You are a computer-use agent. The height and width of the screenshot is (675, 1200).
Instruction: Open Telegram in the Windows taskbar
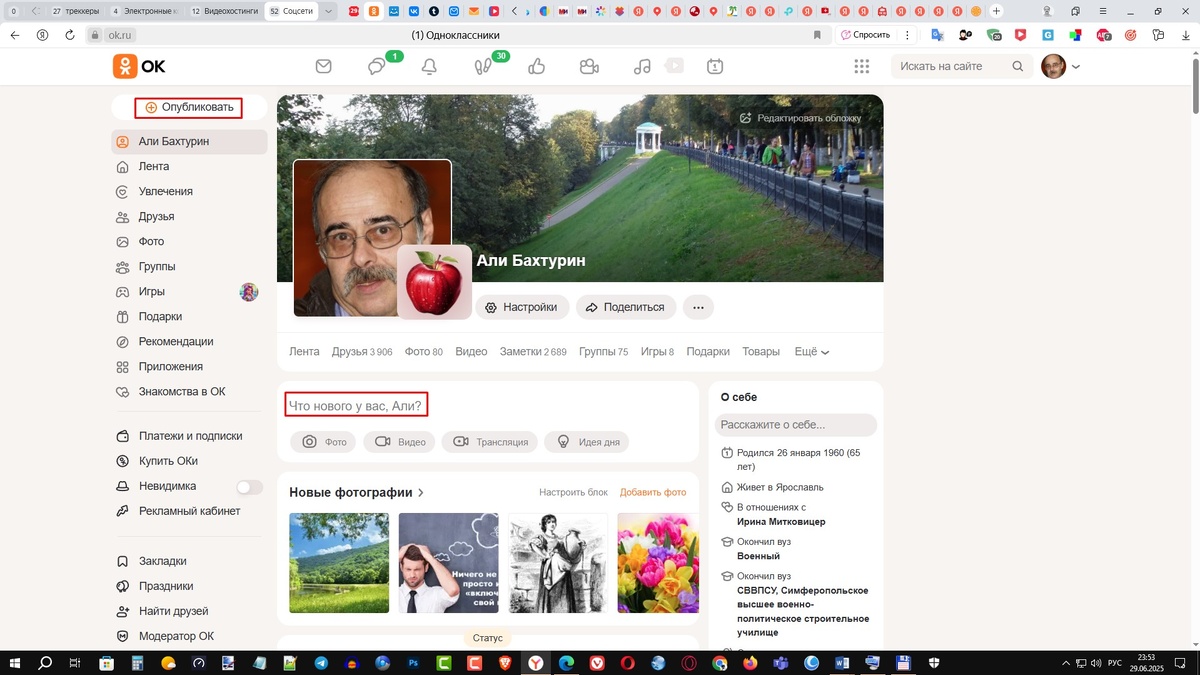pos(321,663)
